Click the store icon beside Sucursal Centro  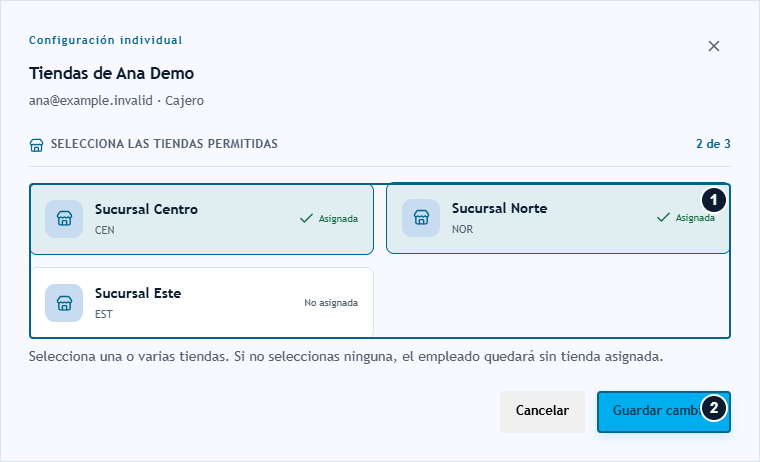pyautogui.click(x=64, y=219)
